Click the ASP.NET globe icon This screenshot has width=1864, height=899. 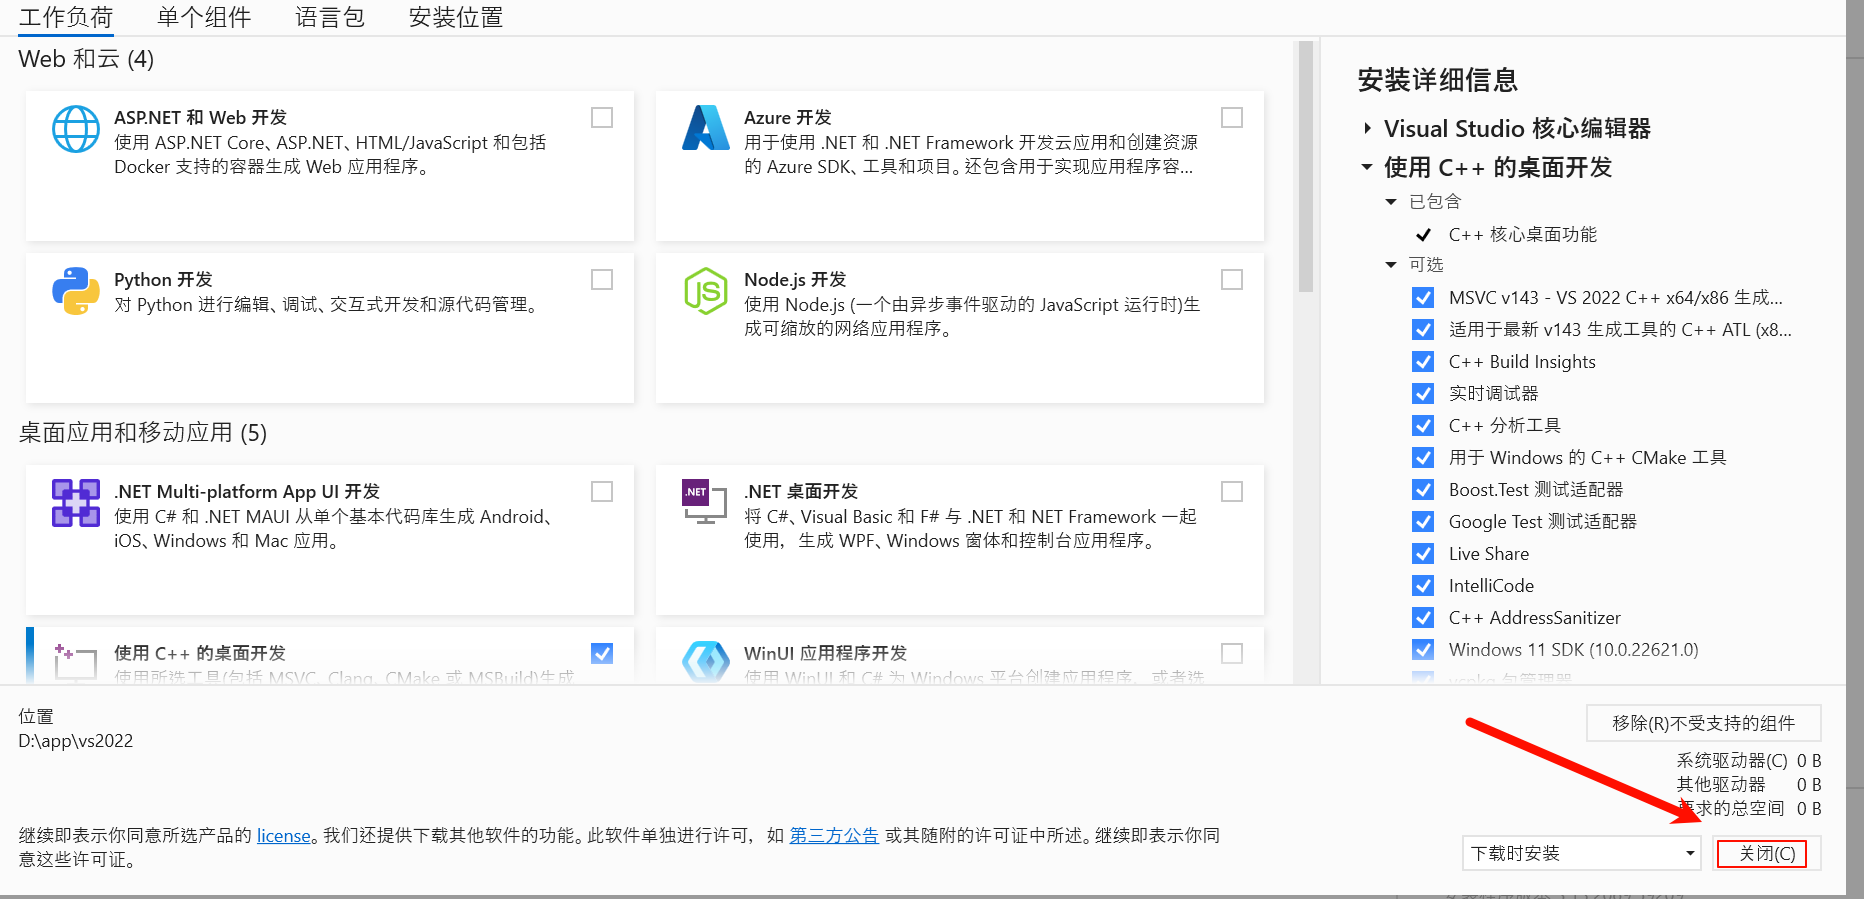tap(76, 130)
